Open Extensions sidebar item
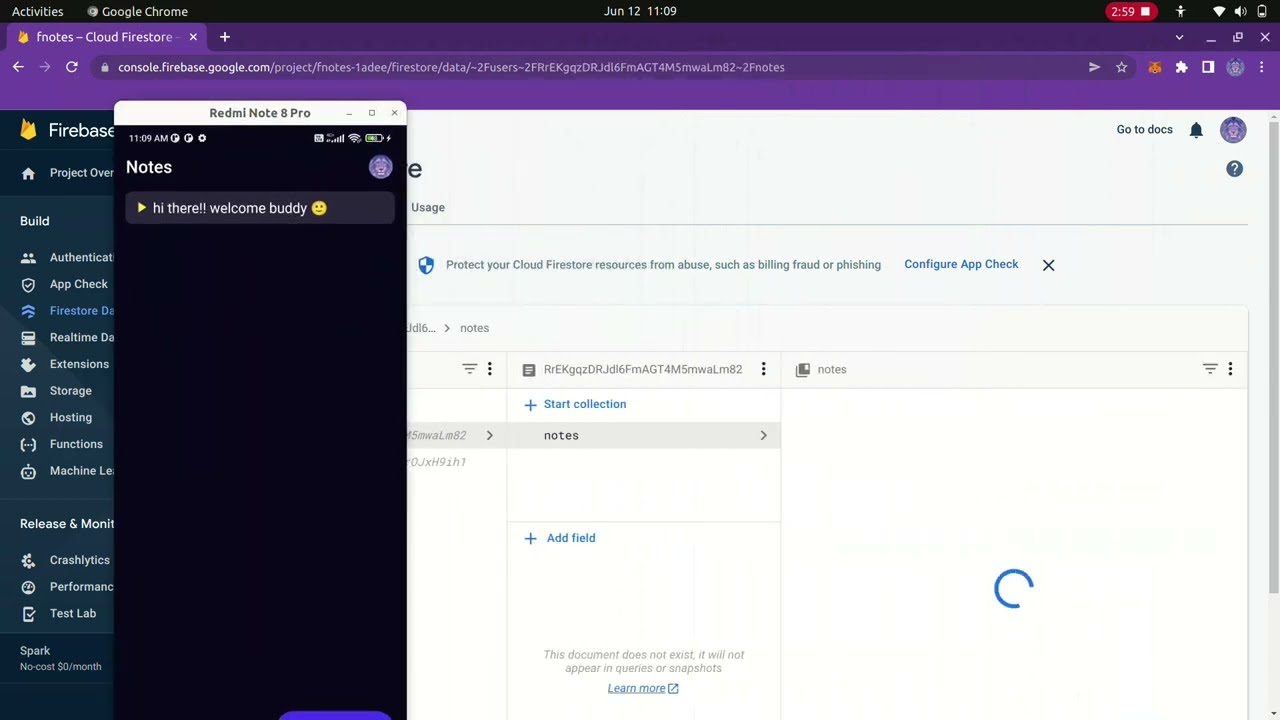 67,364
